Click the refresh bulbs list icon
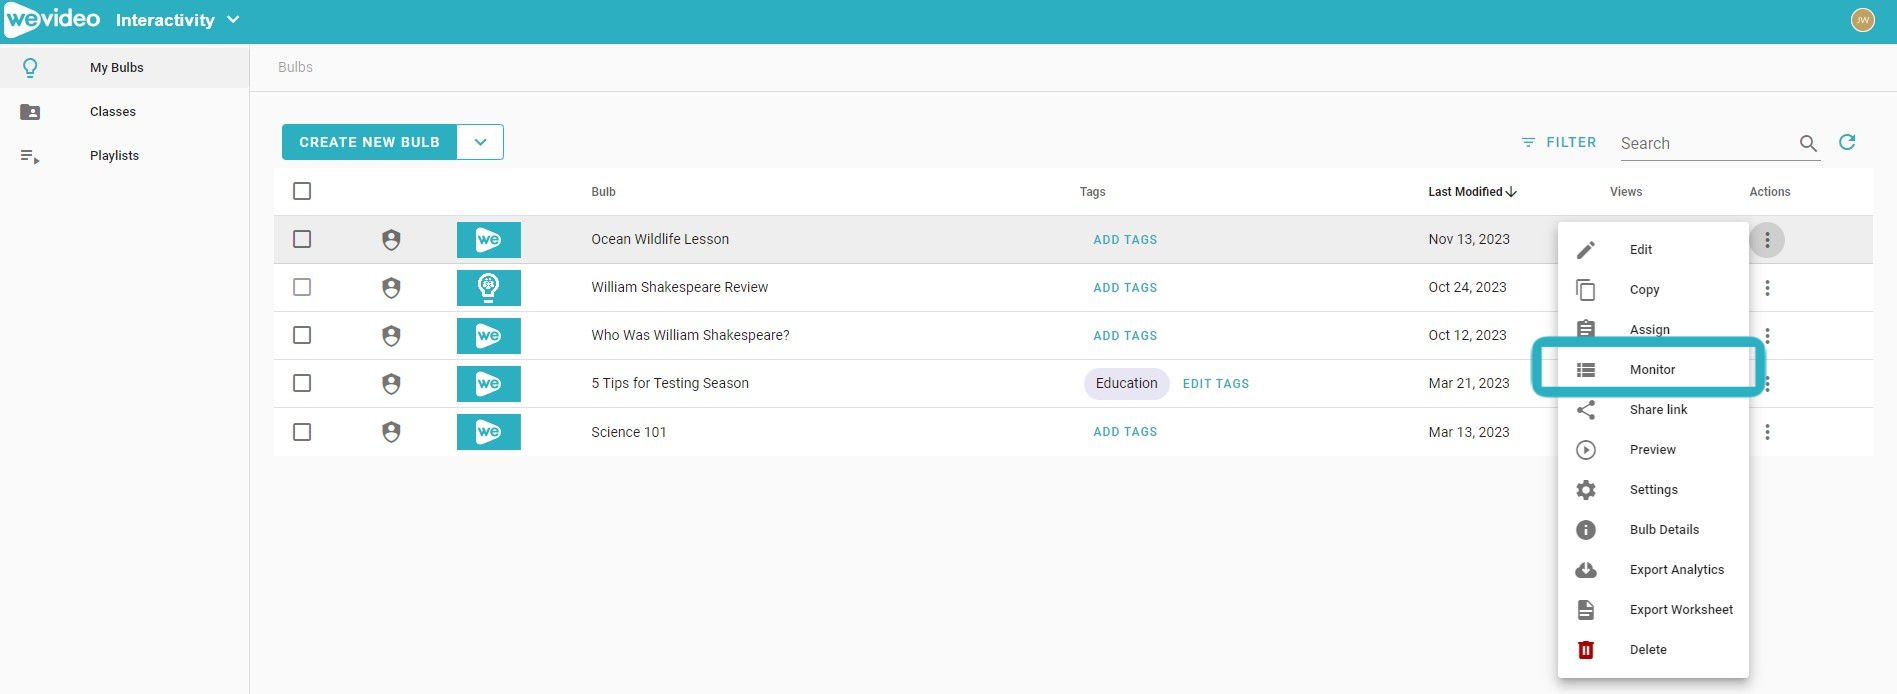 tap(1847, 142)
